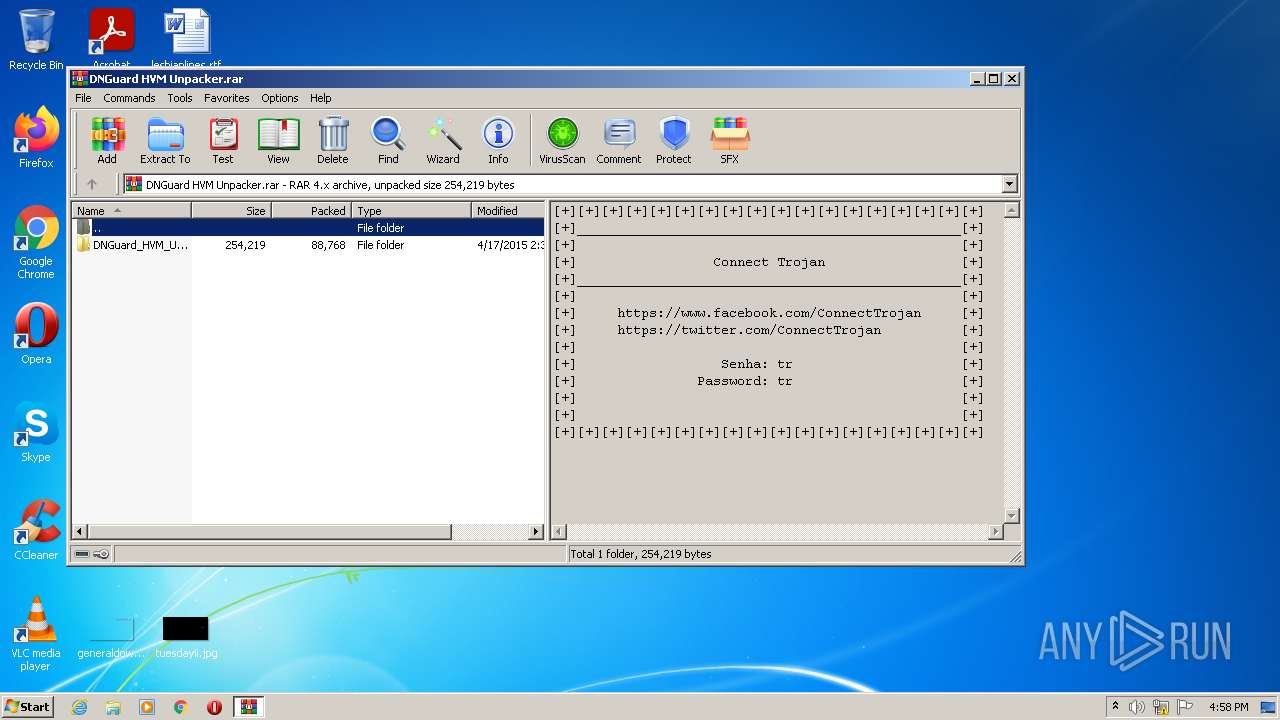The width and height of the screenshot is (1280, 720).
Task: Open the tuesdayti.jpg desktop file
Action: 186,637
